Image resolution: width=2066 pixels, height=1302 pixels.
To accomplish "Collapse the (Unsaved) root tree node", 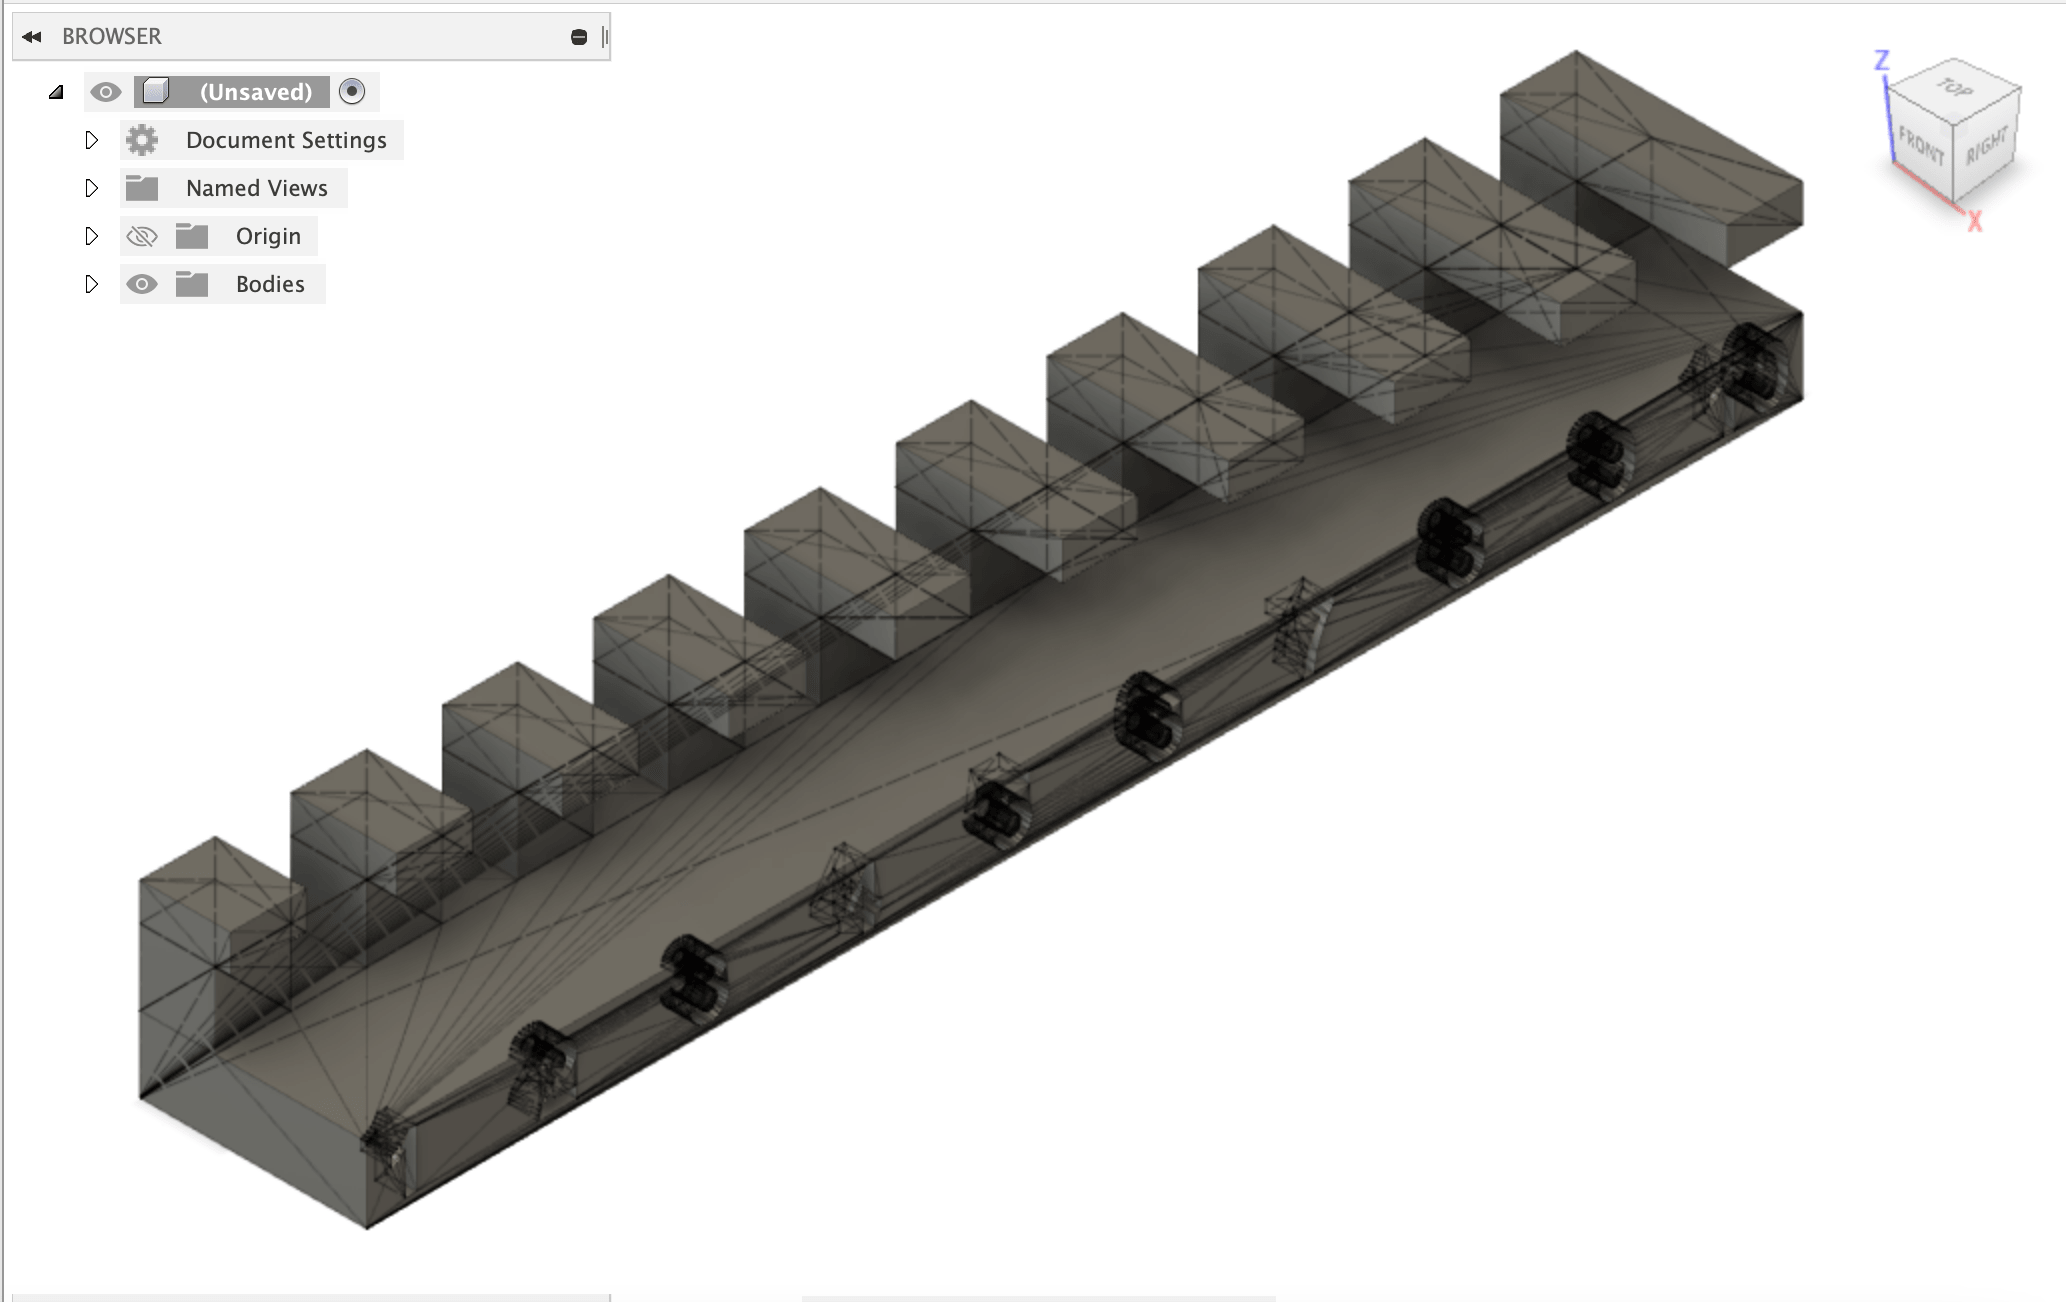I will coord(56,92).
